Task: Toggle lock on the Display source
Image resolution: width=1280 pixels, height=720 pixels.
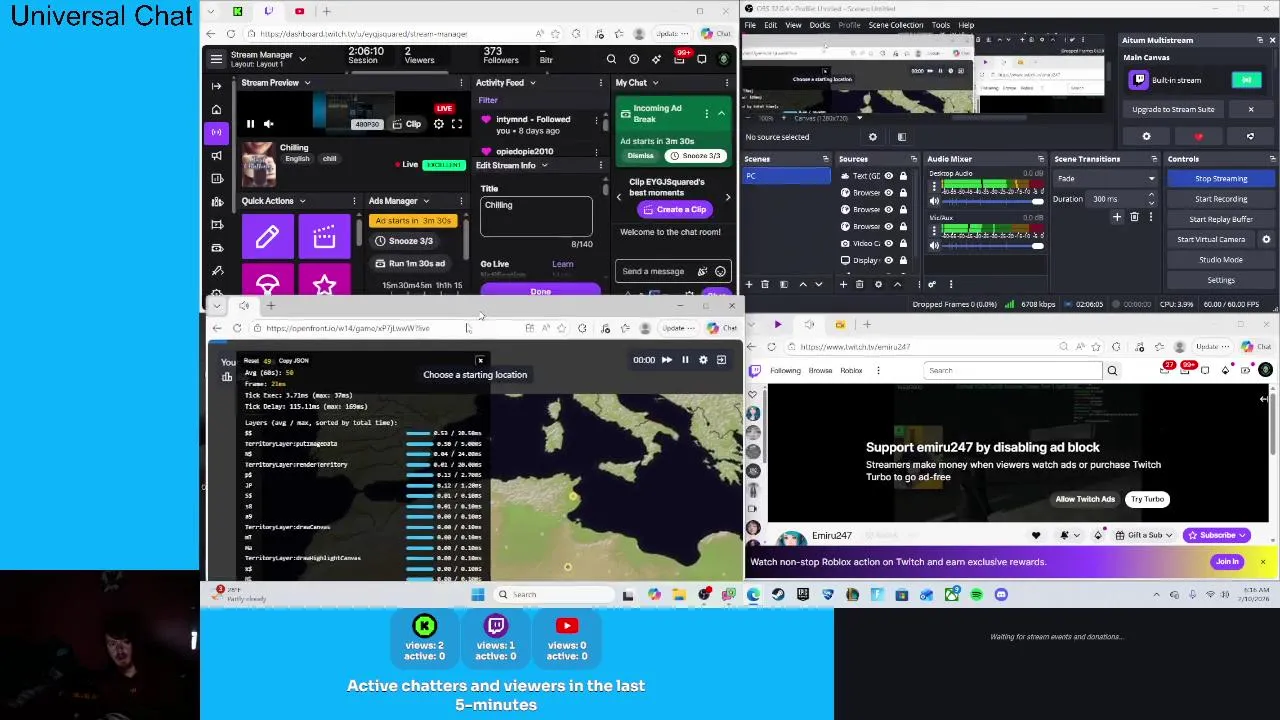Action: 903,260
